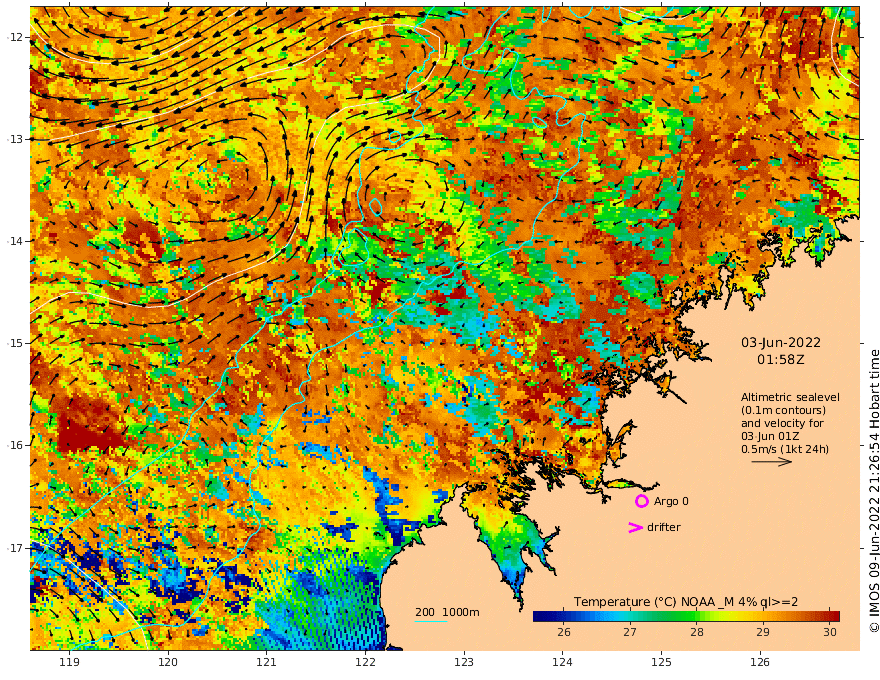Click the '200 1000m' bathymetry label

[447, 612]
